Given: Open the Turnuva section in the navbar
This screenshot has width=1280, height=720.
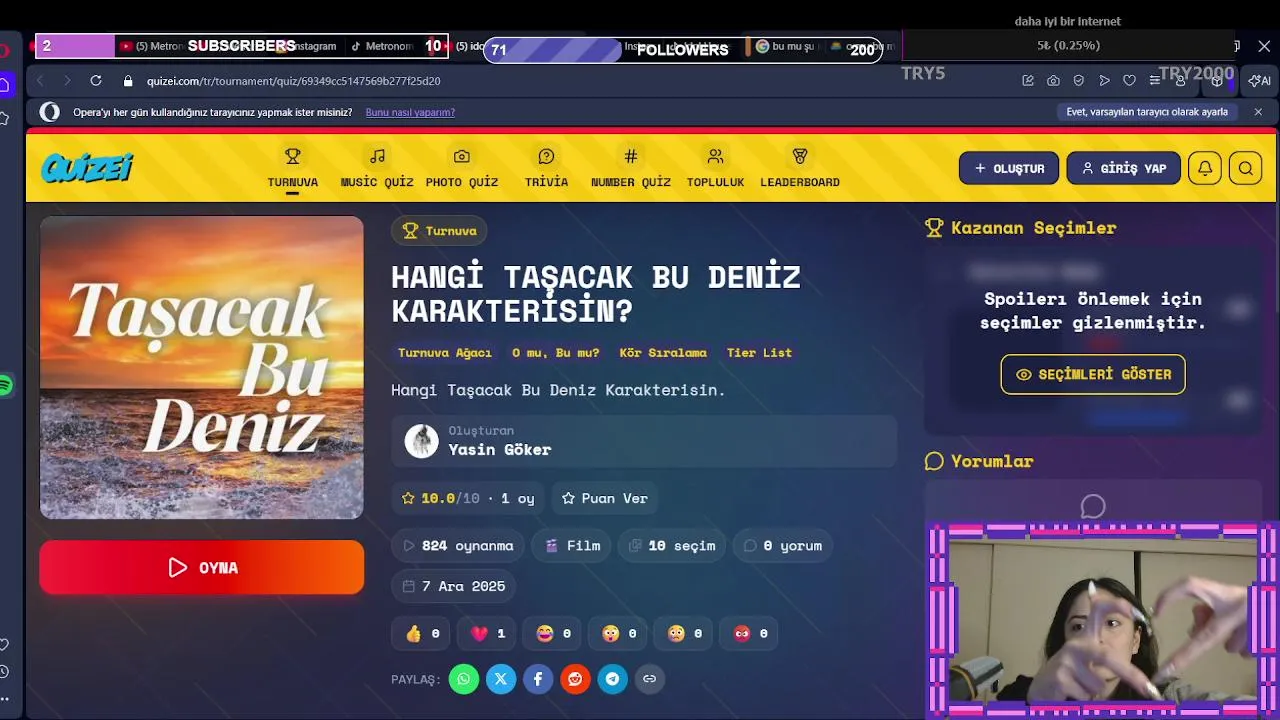Looking at the screenshot, I should point(292,168).
